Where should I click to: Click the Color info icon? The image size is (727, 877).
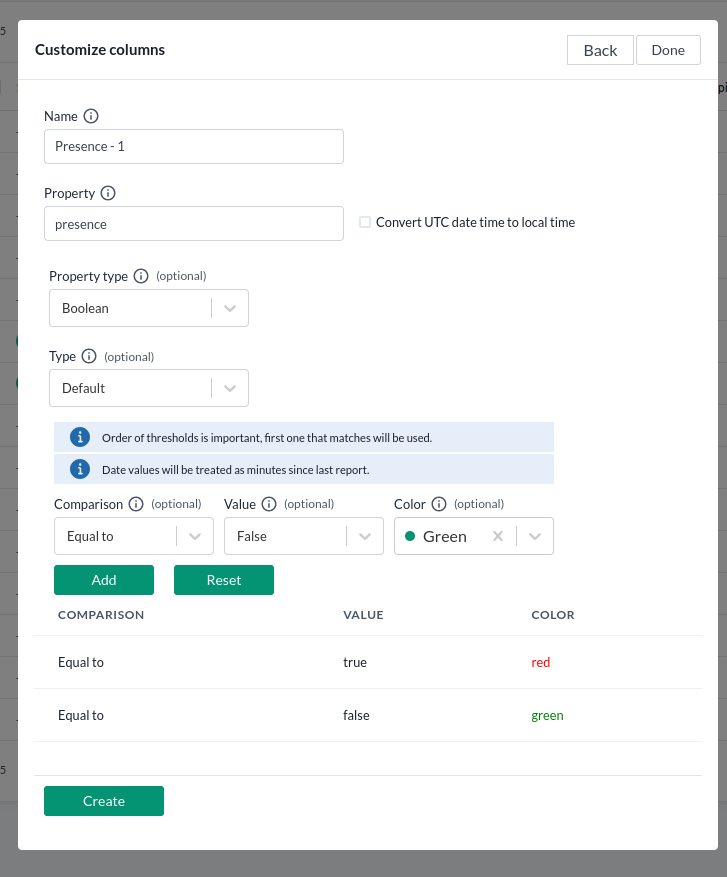[439, 504]
